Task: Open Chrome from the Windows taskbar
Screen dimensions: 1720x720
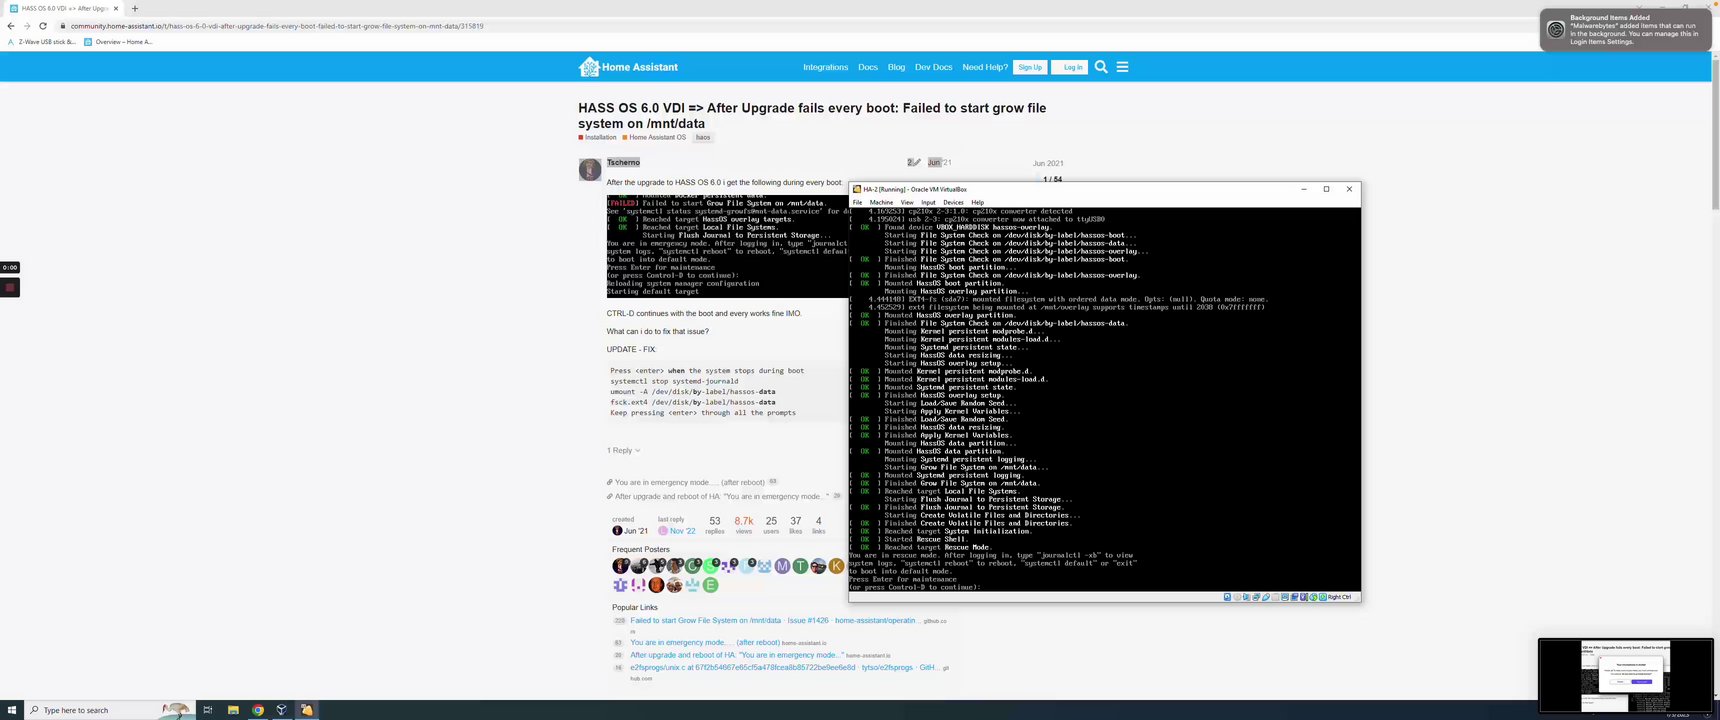Action: (x=258, y=710)
